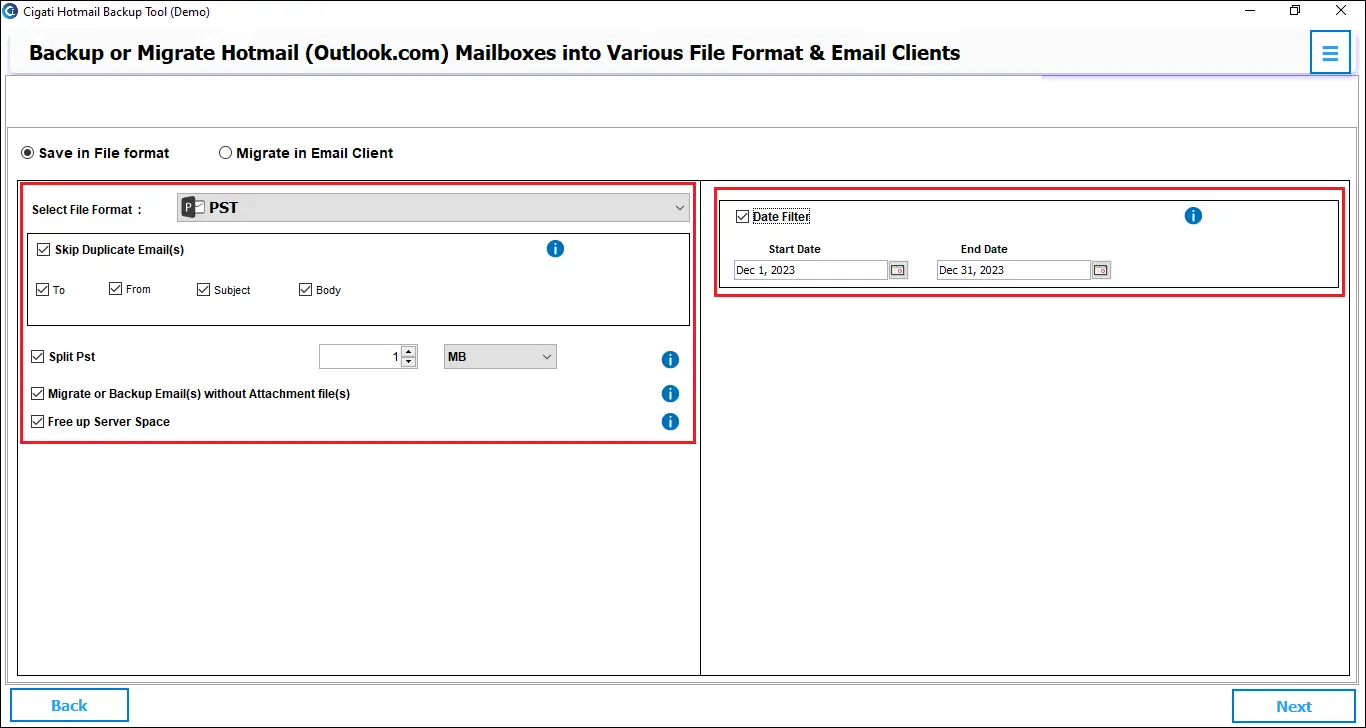Image resolution: width=1366 pixels, height=728 pixels.
Task: Select the Migrate in Email Client option
Action: [226, 153]
